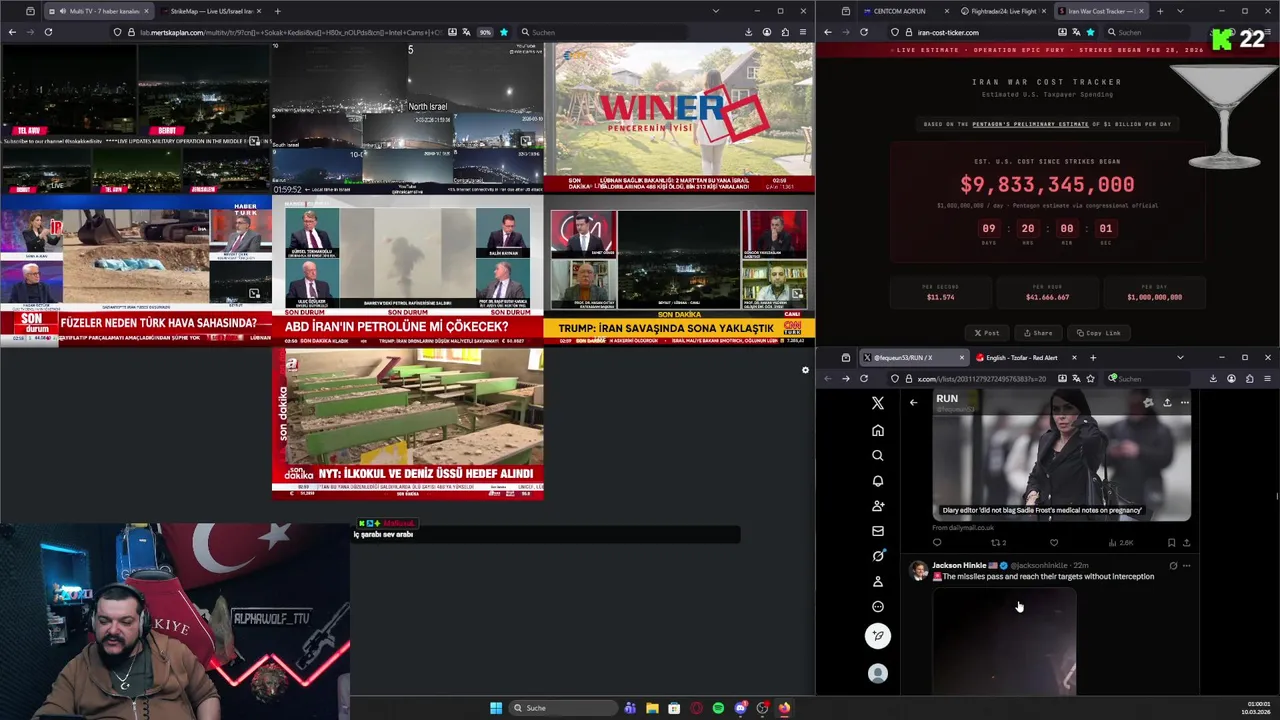Select the Multi TV haber kanalları tab

coord(98,11)
